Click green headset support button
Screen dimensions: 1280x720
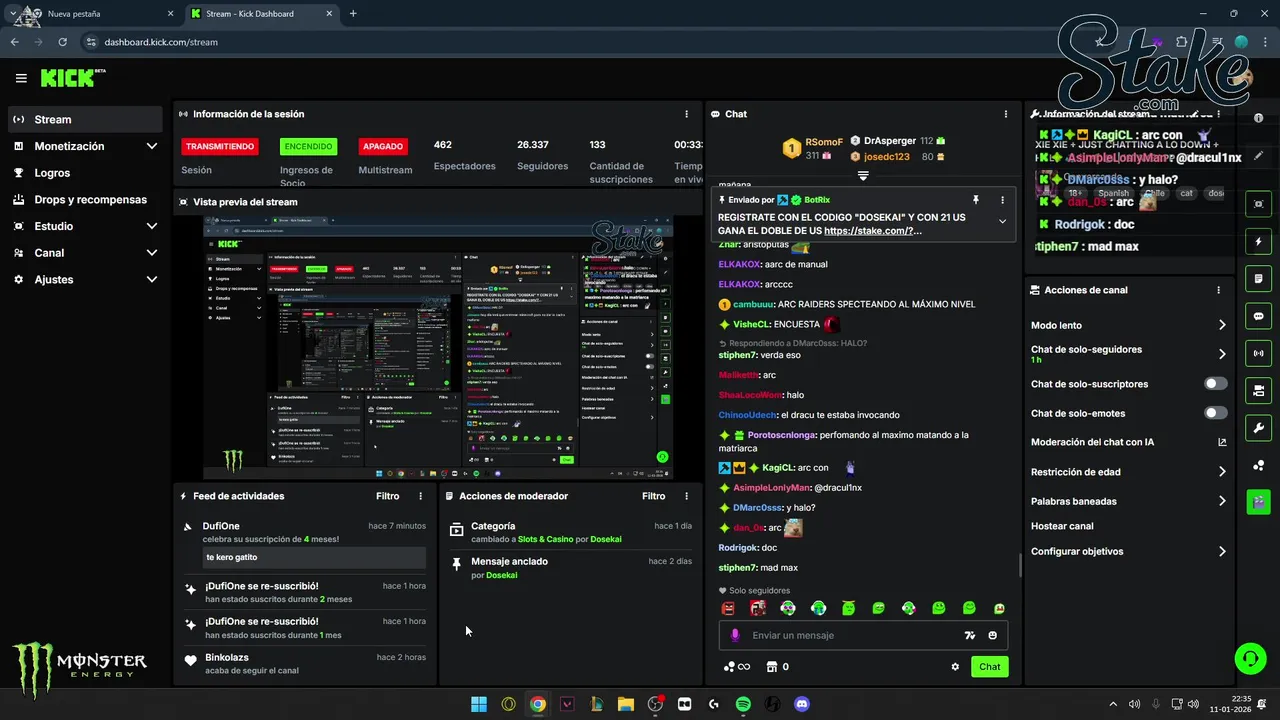tap(1250, 659)
